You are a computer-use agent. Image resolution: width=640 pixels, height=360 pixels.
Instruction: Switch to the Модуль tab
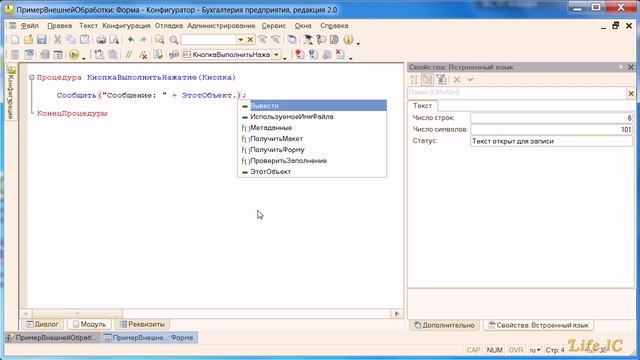tap(89, 324)
